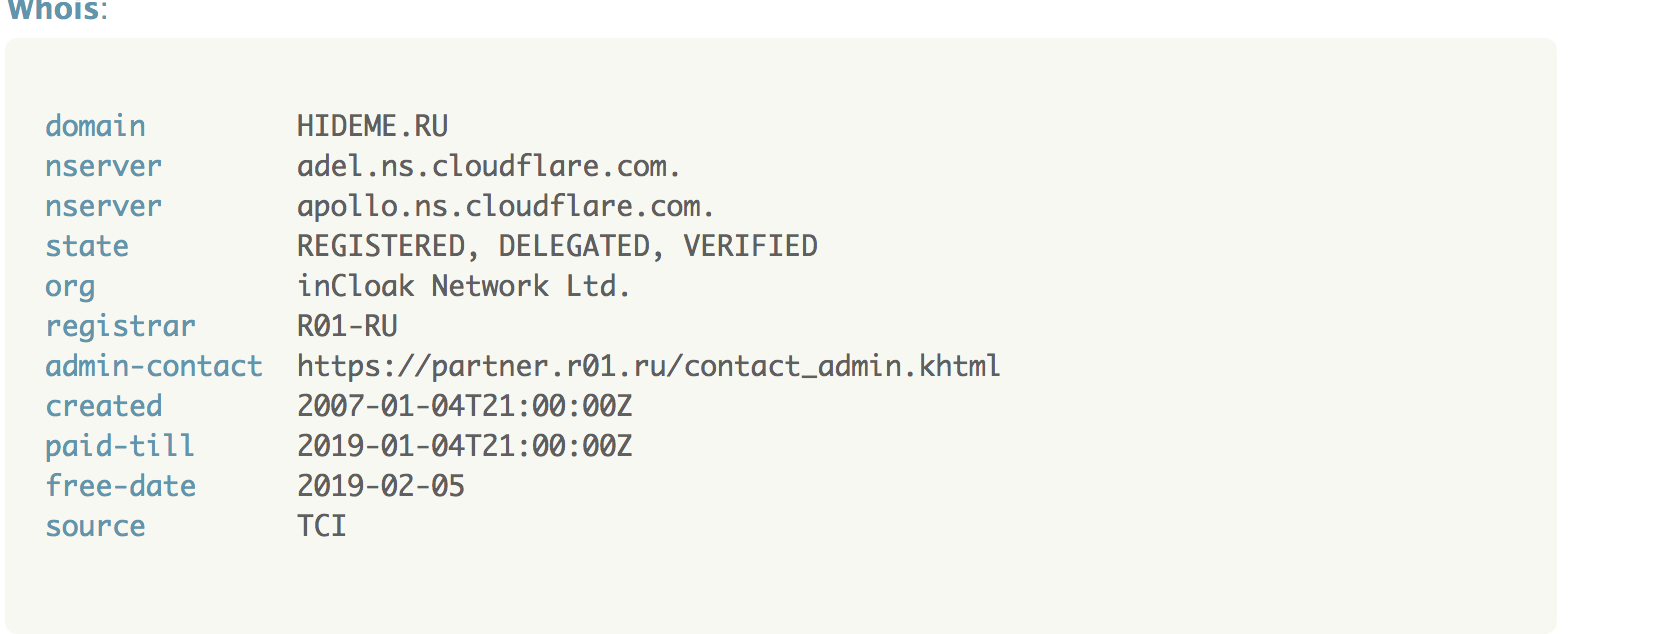Click the inCloak Network Ltd. organization name
Screen dimensions: 1676x634
click(x=463, y=286)
